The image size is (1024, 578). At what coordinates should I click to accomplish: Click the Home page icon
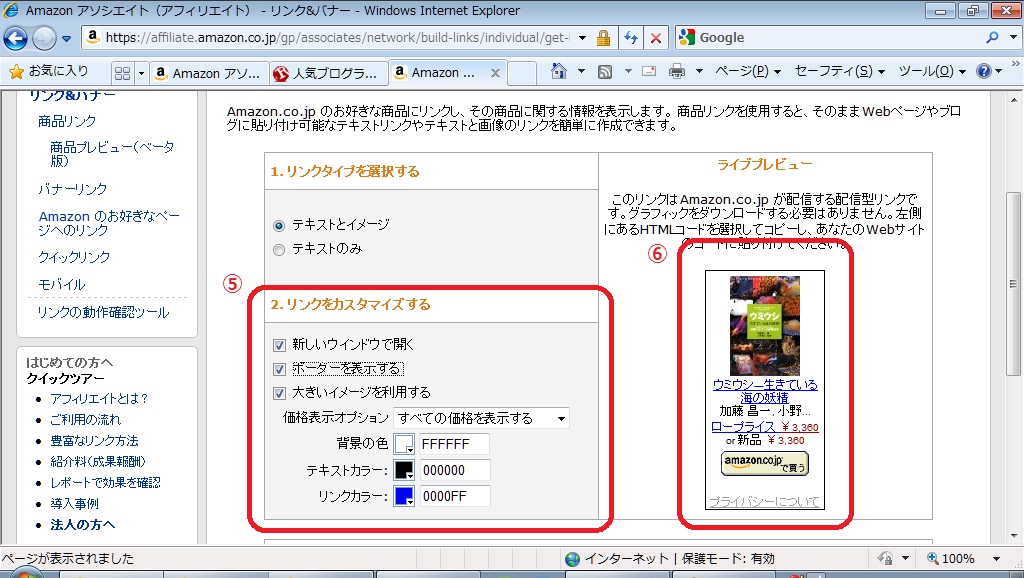(x=558, y=71)
